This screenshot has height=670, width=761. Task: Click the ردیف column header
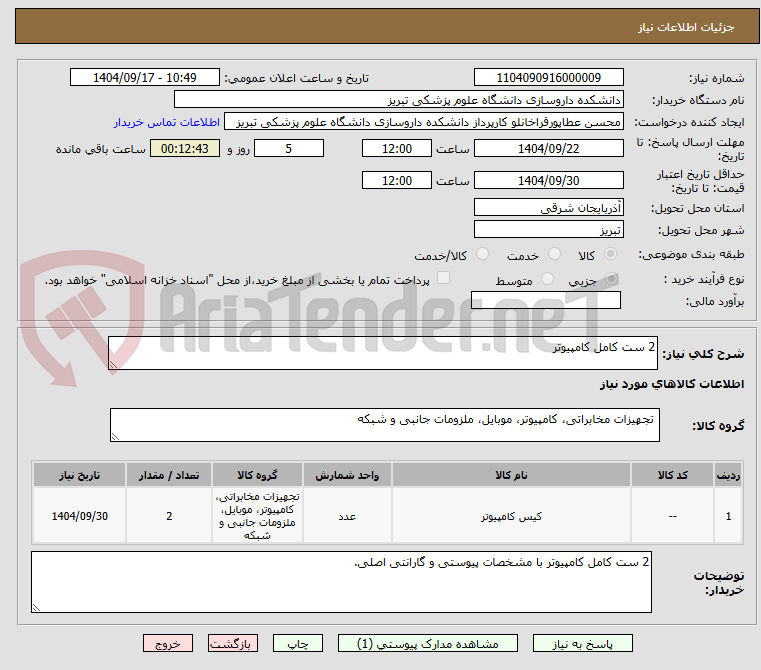[728, 475]
